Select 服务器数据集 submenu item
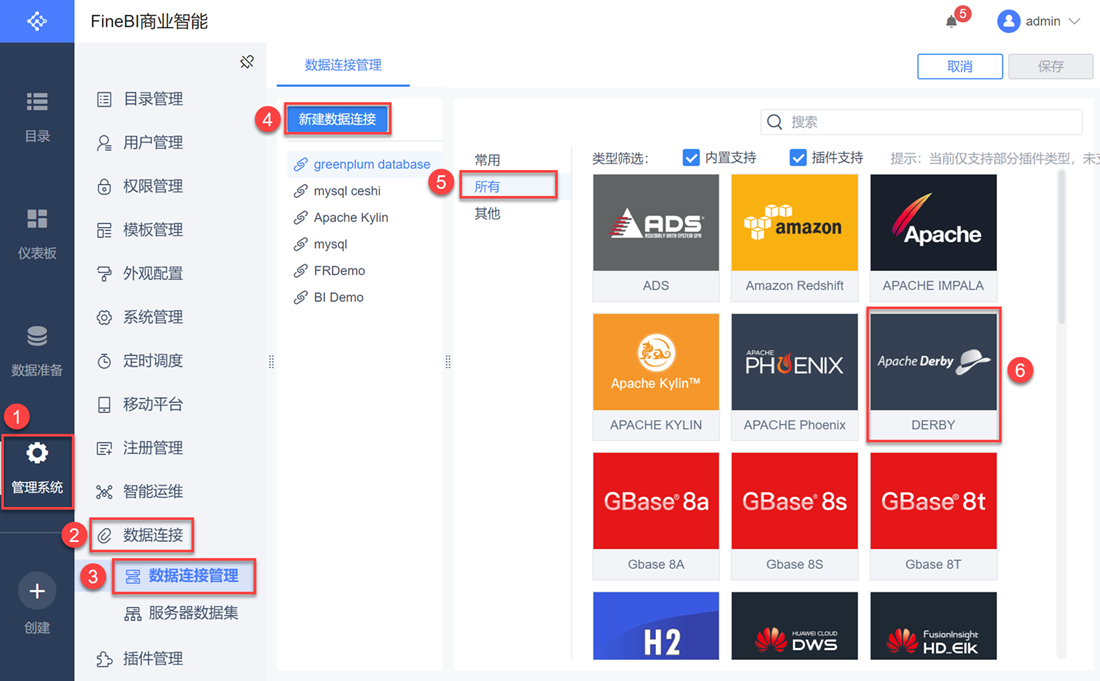Viewport: 1100px width, 681px height. 182,613
